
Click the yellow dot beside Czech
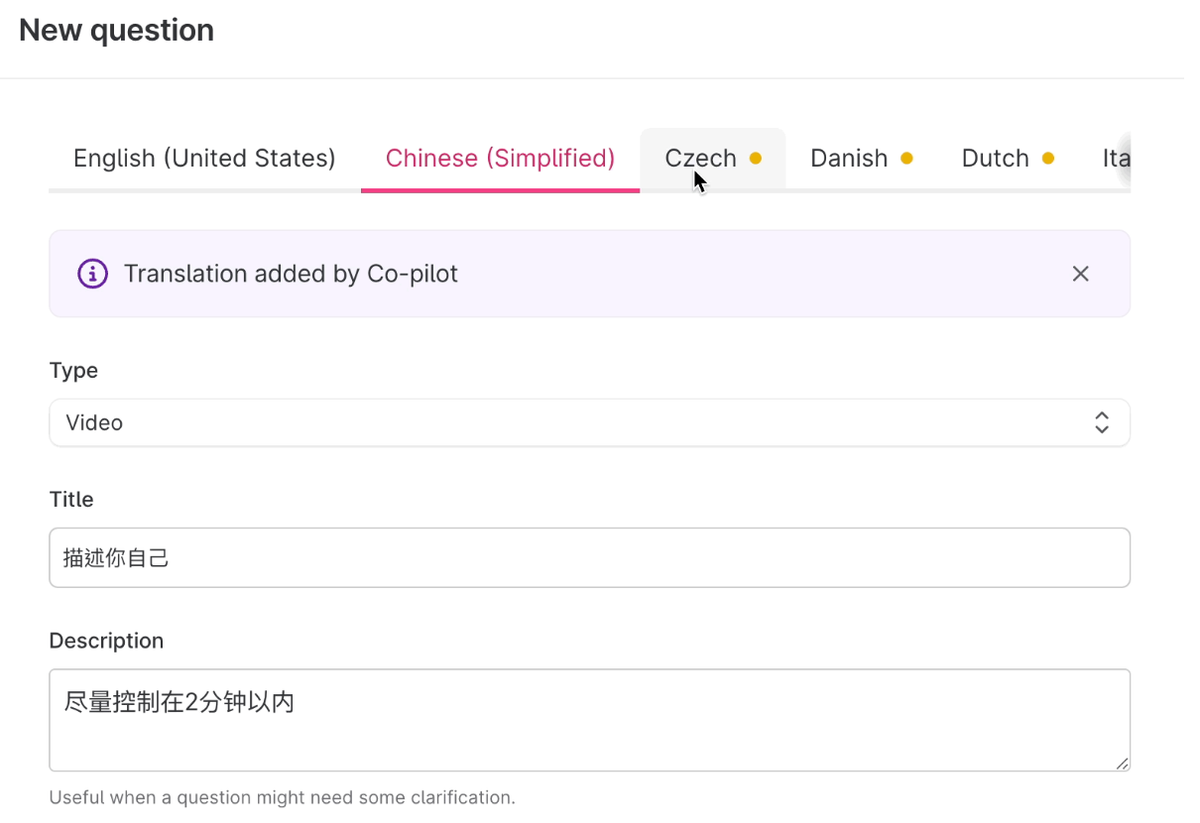pyautogui.click(x=756, y=158)
